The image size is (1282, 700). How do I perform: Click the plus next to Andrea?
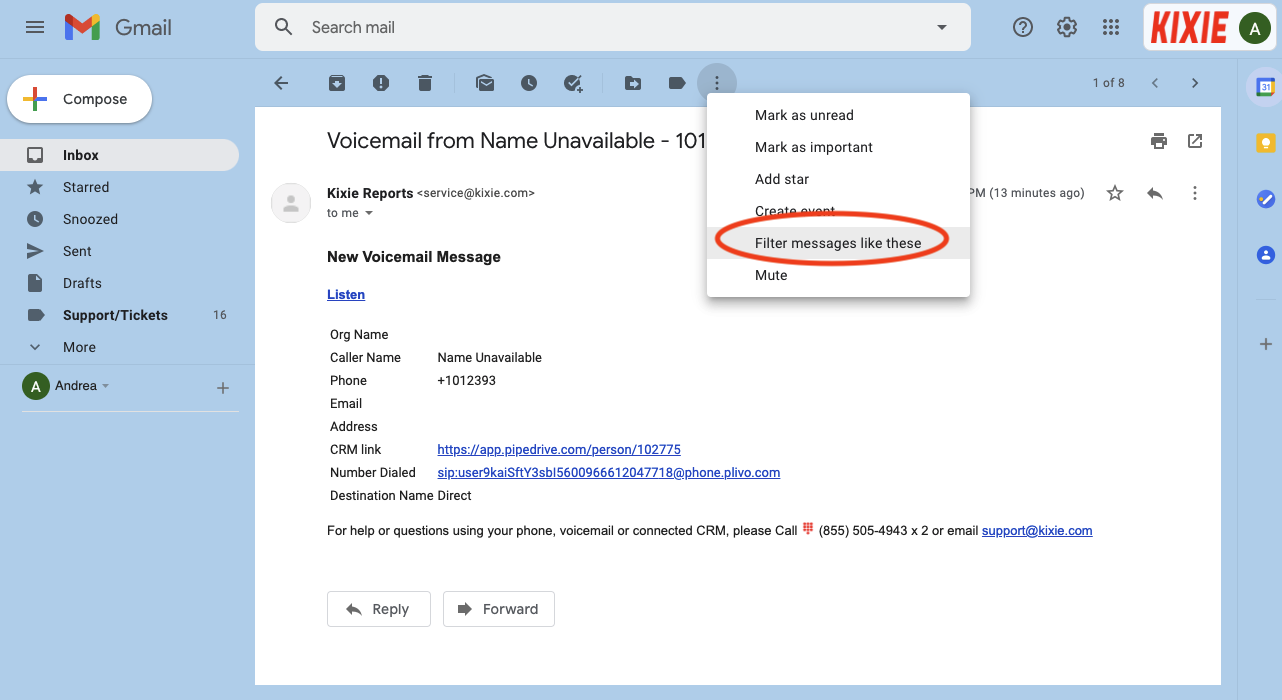pyautogui.click(x=223, y=388)
